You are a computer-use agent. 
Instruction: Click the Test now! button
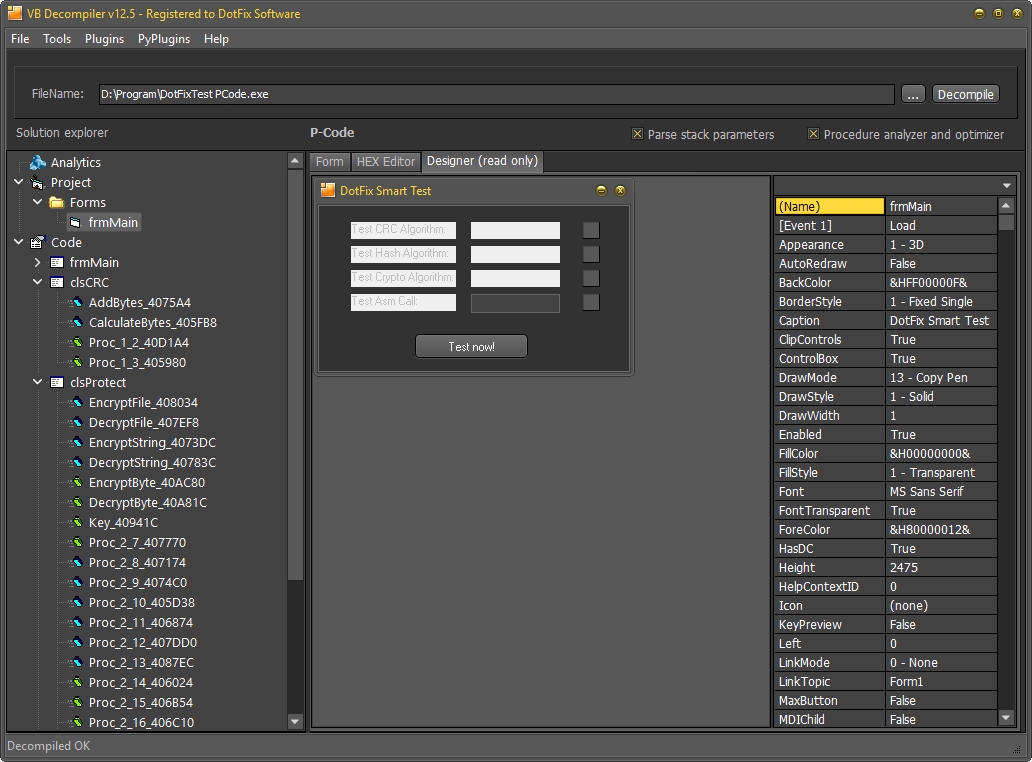(x=471, y=346)
